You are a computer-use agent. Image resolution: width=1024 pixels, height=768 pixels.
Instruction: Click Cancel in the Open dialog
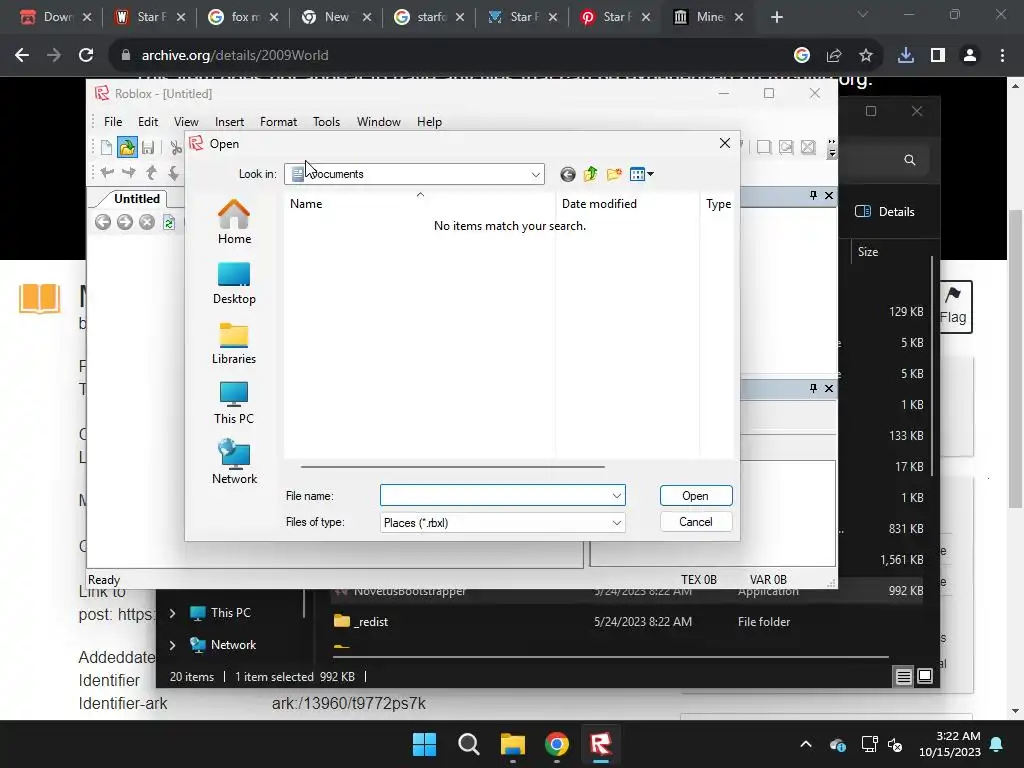point(696,522)
